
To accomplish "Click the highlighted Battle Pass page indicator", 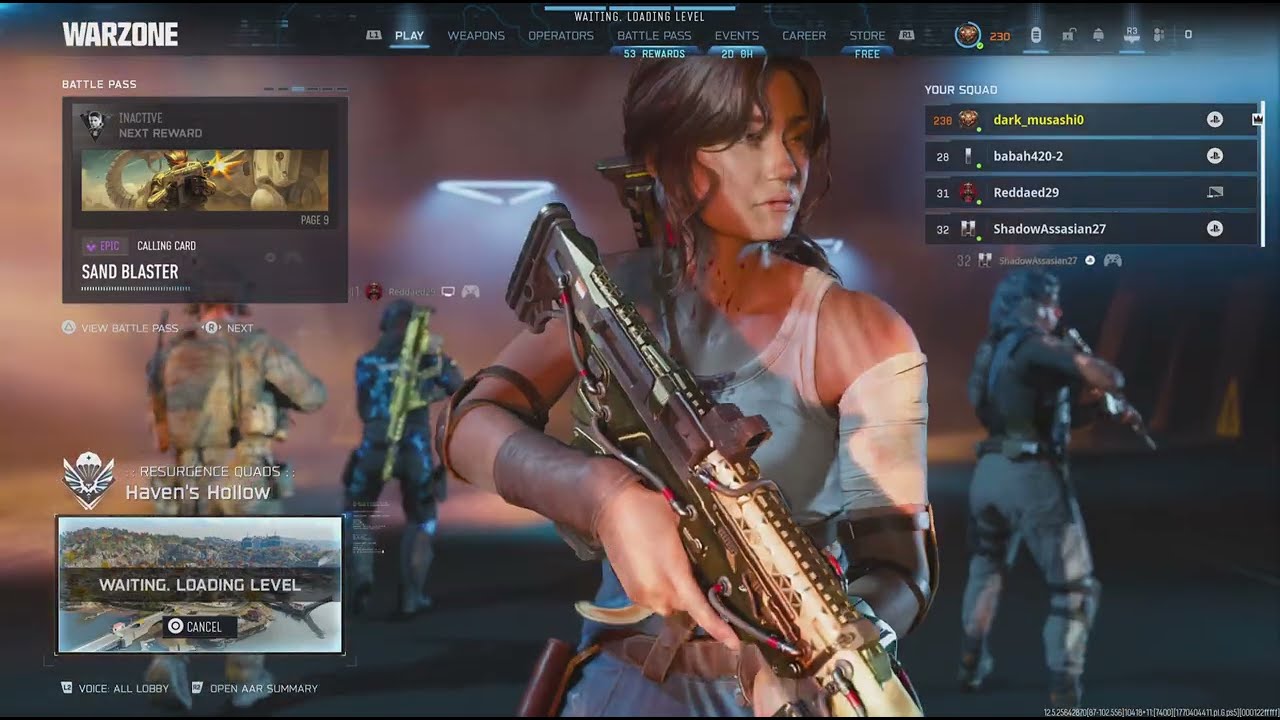I will tap(298, 89).
